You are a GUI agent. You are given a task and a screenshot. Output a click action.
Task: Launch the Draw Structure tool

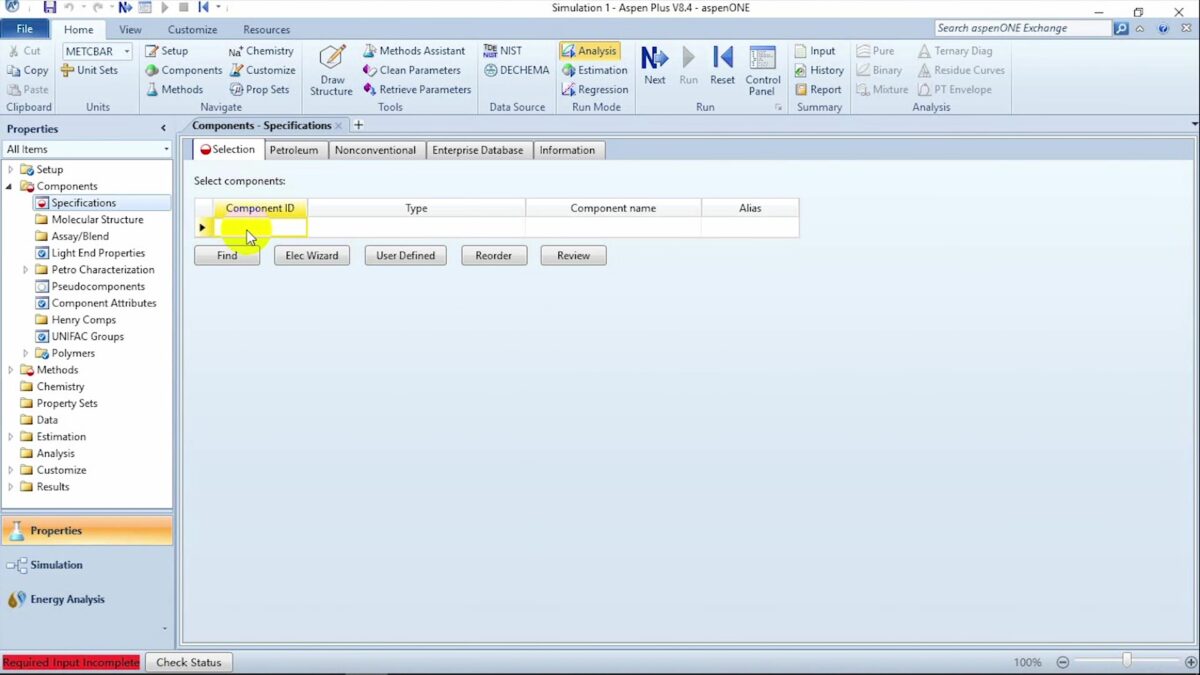pyautogui.click(x=331, y=71)
